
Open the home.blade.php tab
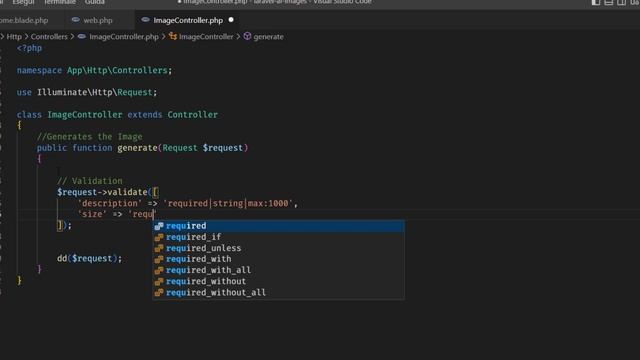(24, 20)
